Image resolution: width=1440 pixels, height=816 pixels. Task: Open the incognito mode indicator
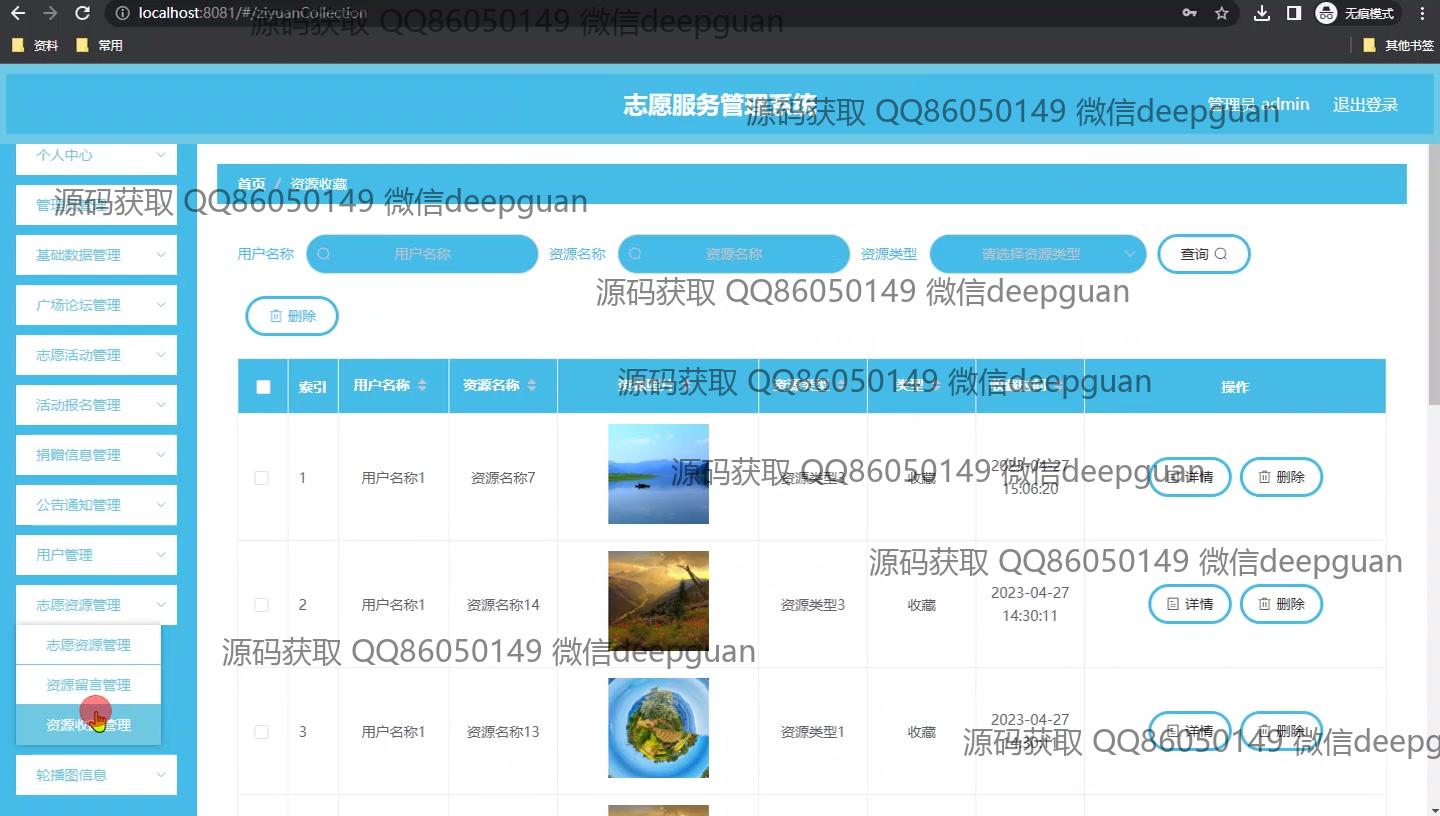(1355, 13)
